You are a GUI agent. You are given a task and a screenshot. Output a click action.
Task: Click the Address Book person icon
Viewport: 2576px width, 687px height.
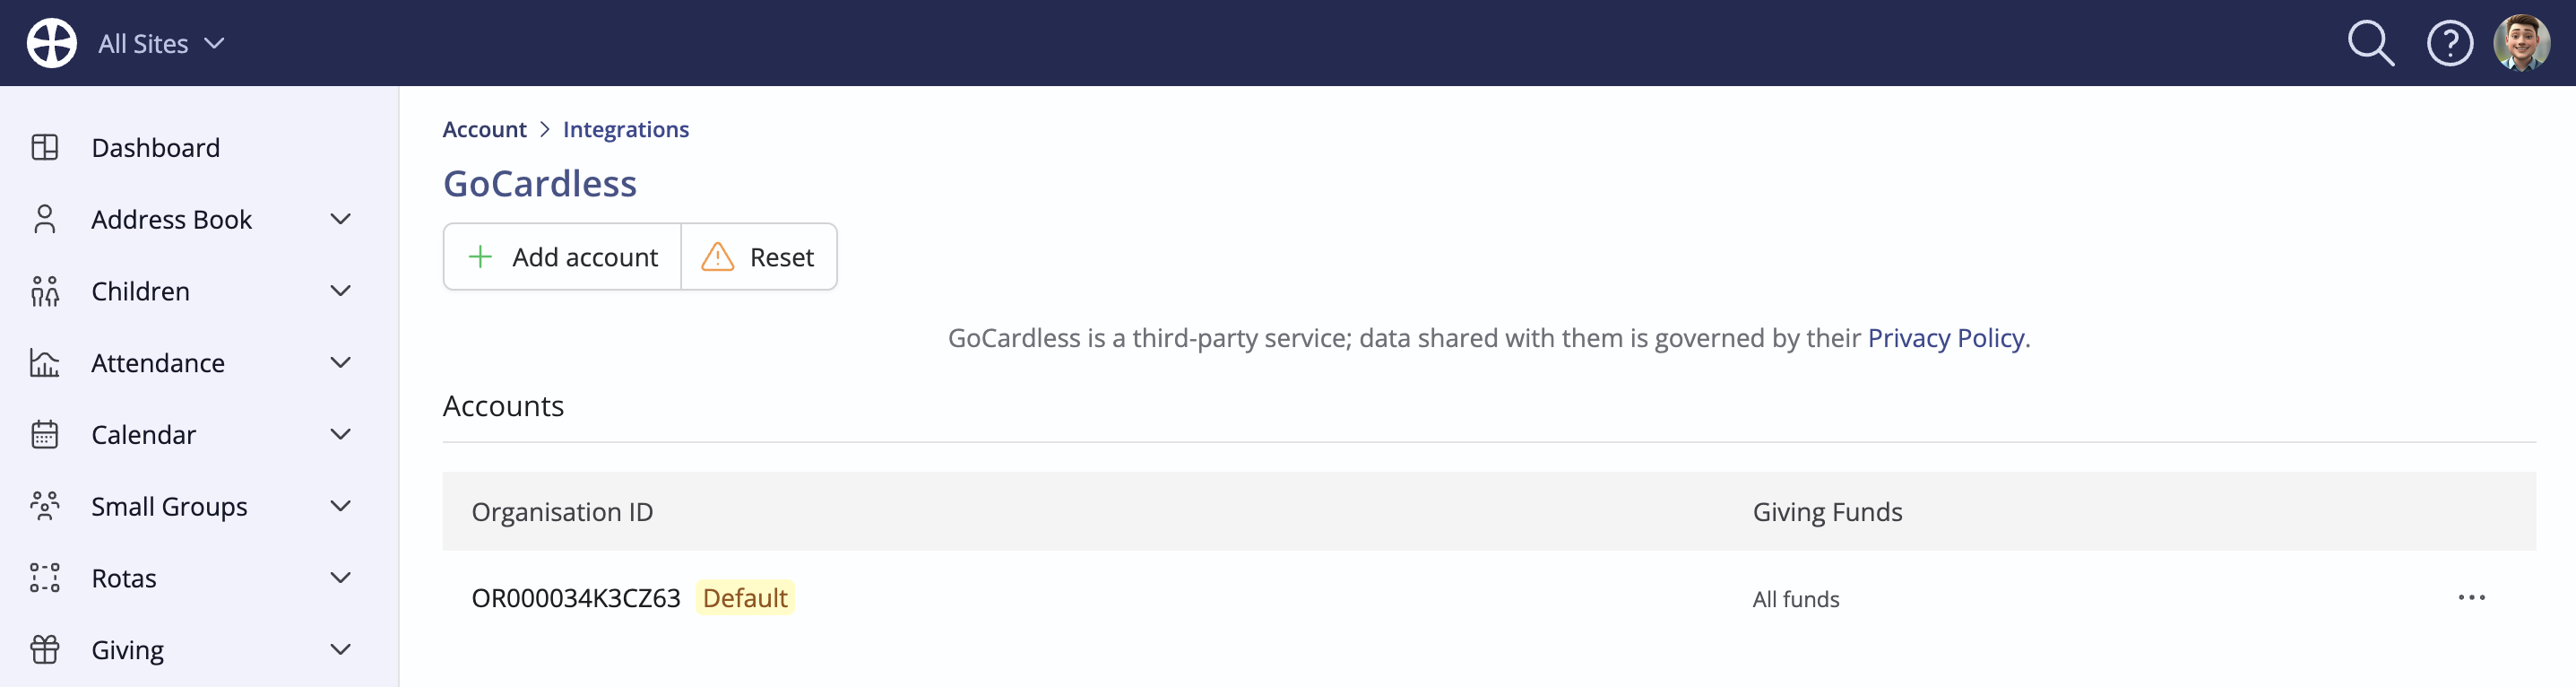[x=45, y=219]
